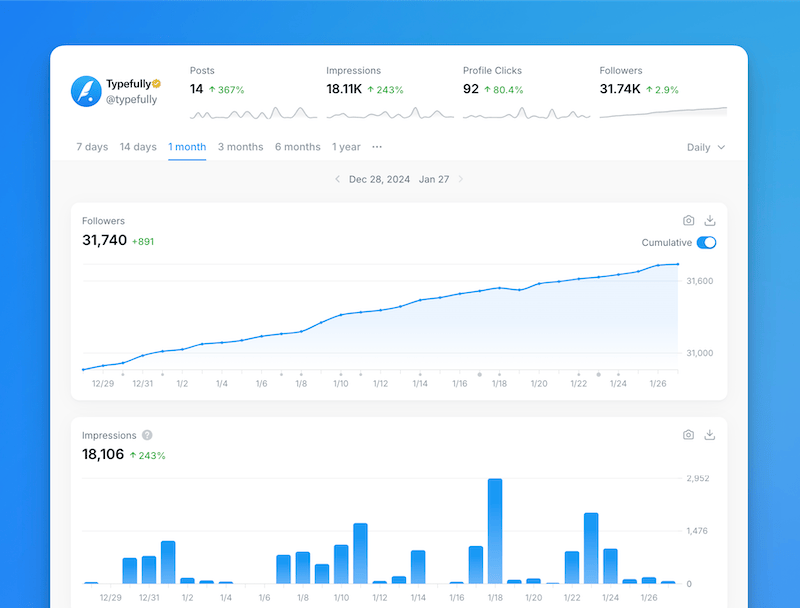The height and width of the screenshot is (608, 800).
Task: Open the three-dot more ranges menu
Action: pyautogui.click(x=377, y=147)
